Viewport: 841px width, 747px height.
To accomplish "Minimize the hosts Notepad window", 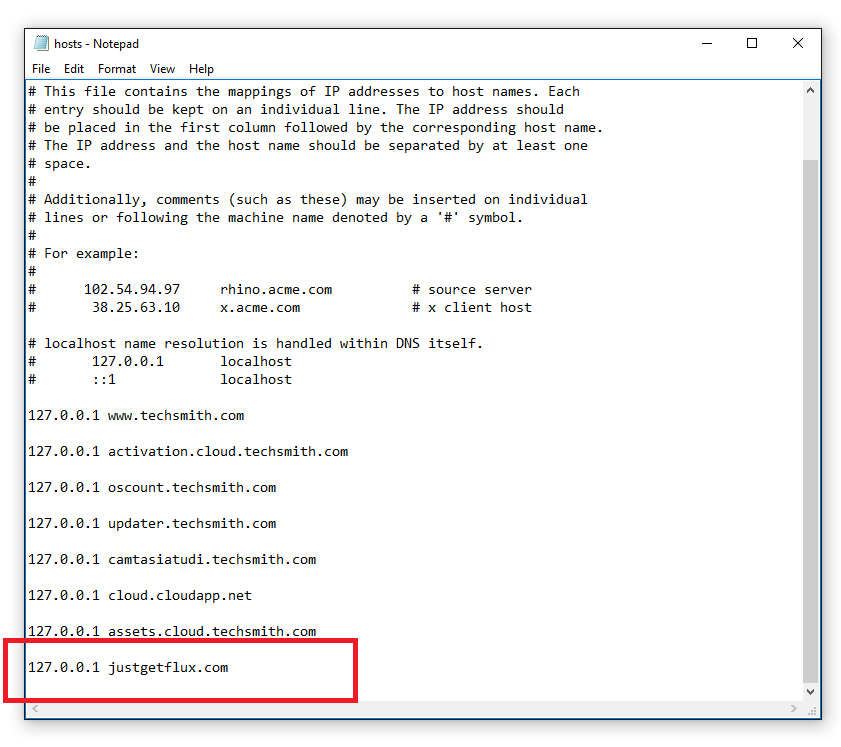I will pyautogui.click(x=707, y=43).
